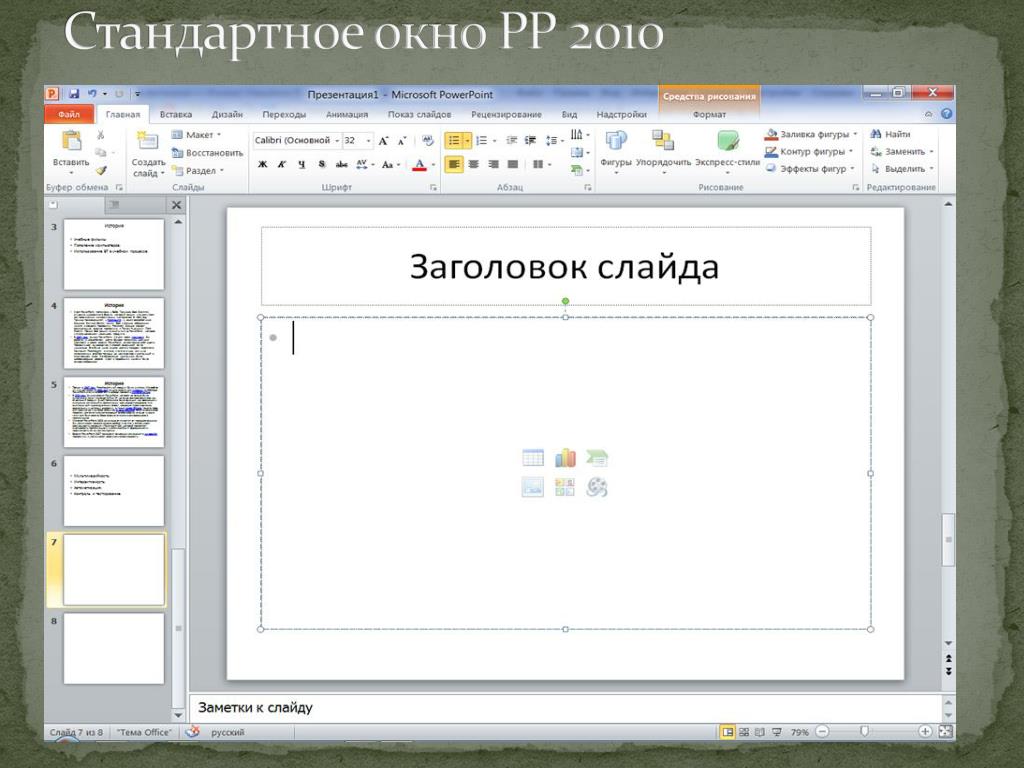Click the Arrange (Упорядочить) icon
This screenshot has width=1024, height=768.
point(663,140)
